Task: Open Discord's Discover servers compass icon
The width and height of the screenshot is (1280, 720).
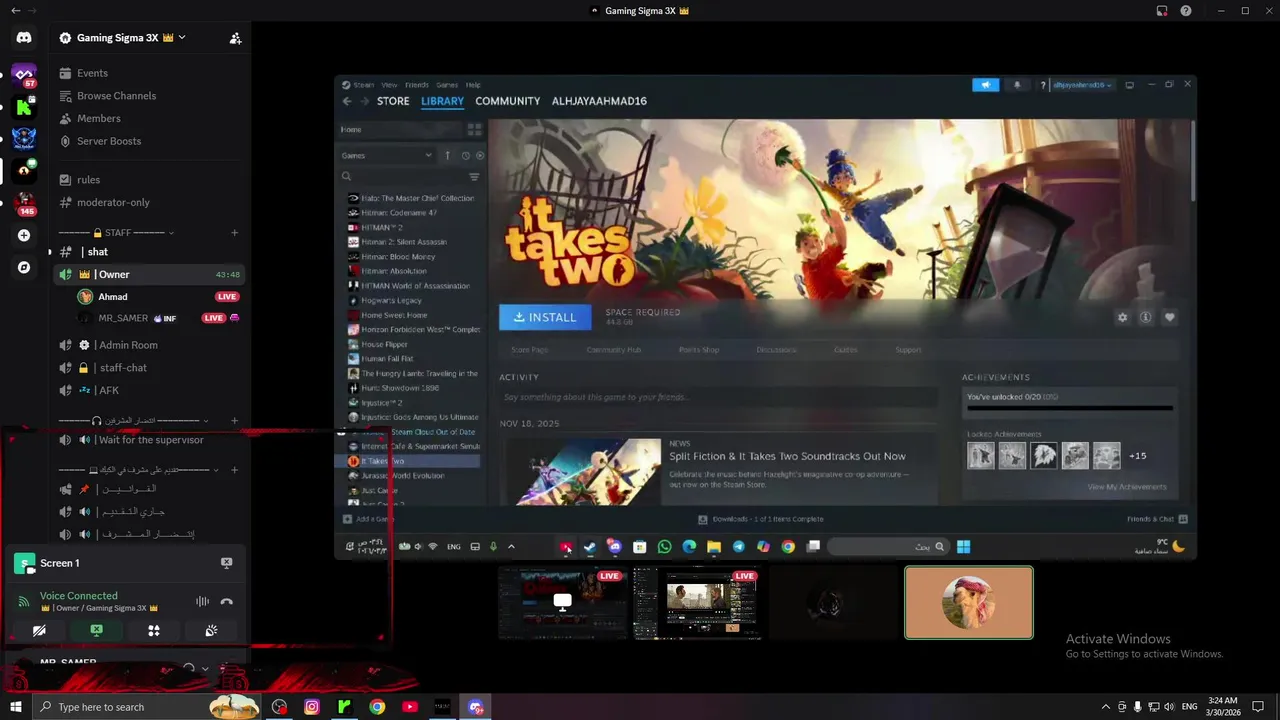Action: pyautogui.click(x=24, y=267)
